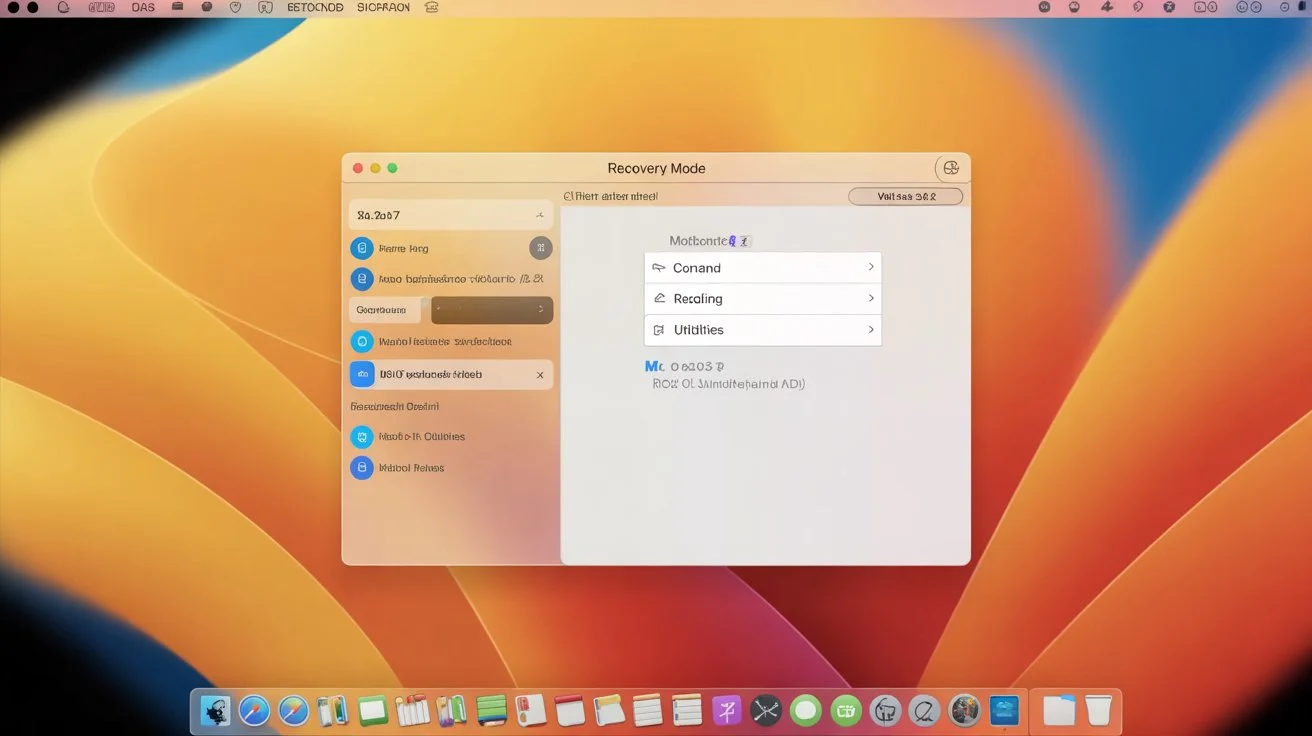
Task: Open the SIOFRAON menu in the menu bar
Action: [383, 7]
